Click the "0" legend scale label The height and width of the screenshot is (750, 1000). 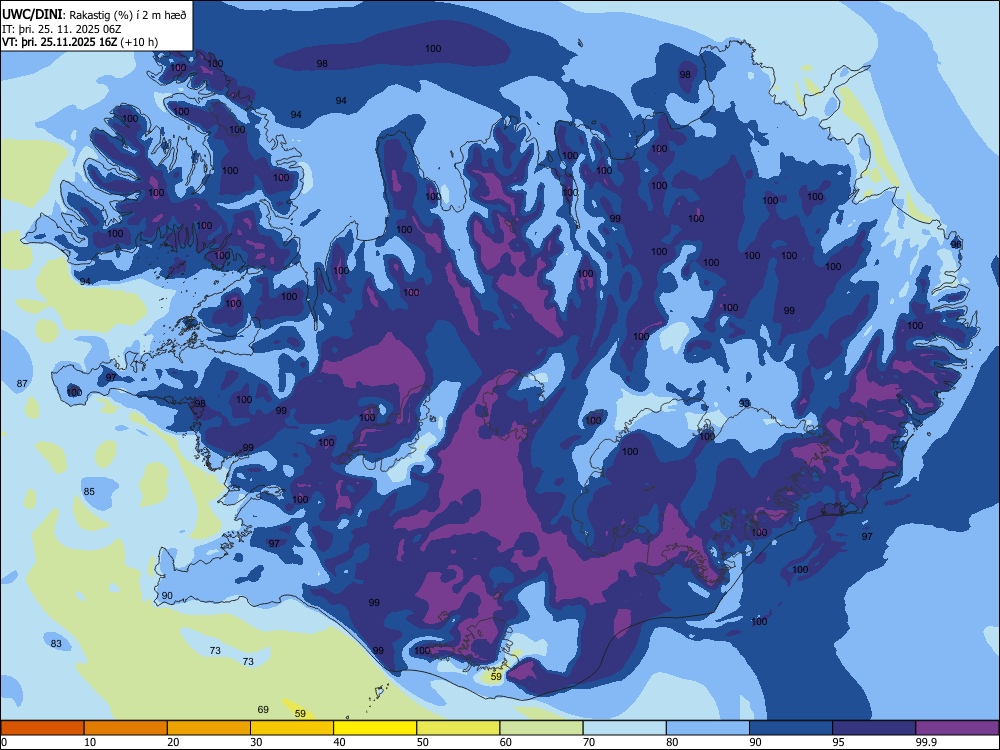pos(4,742)
